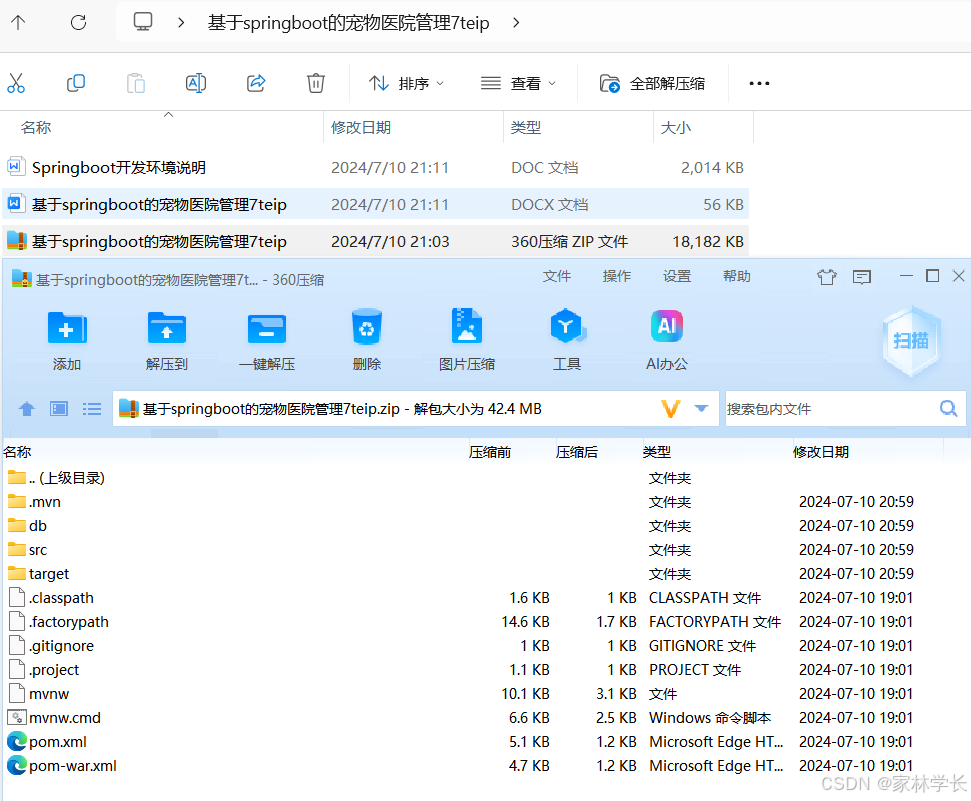The width and height of the screenshot is (971, 801).
Task: Select the .gitignore file
Action: (51, 646)
